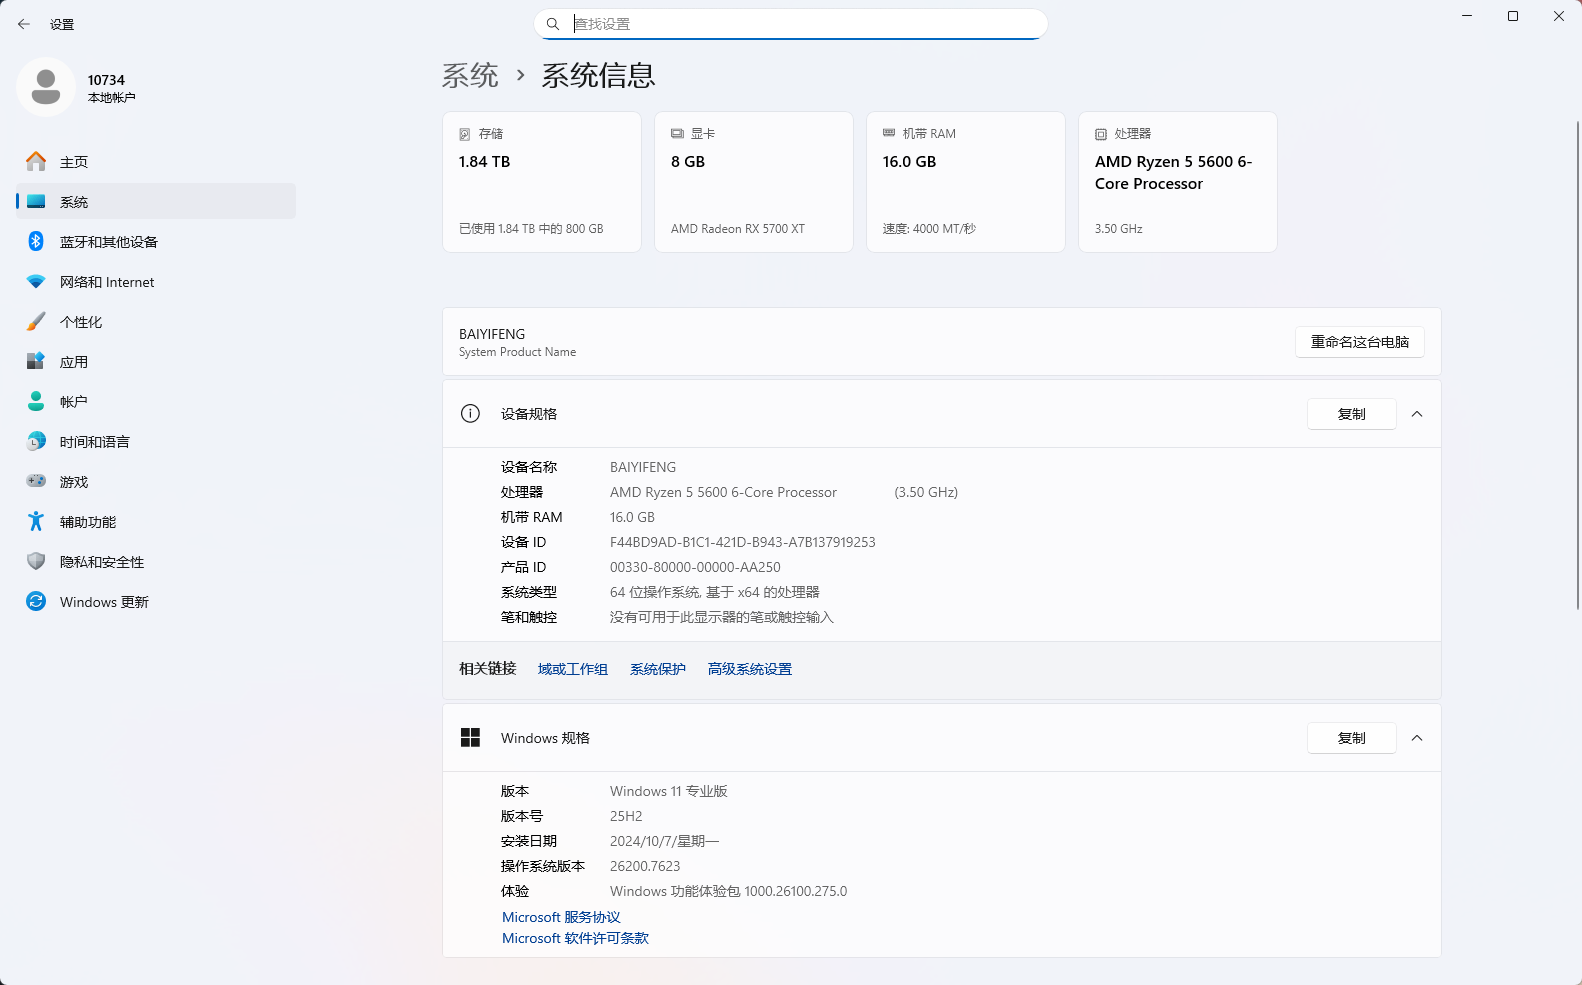Copy device specifications with 复制 button
Screen dimensions: 1582x985
(1351, 414)
